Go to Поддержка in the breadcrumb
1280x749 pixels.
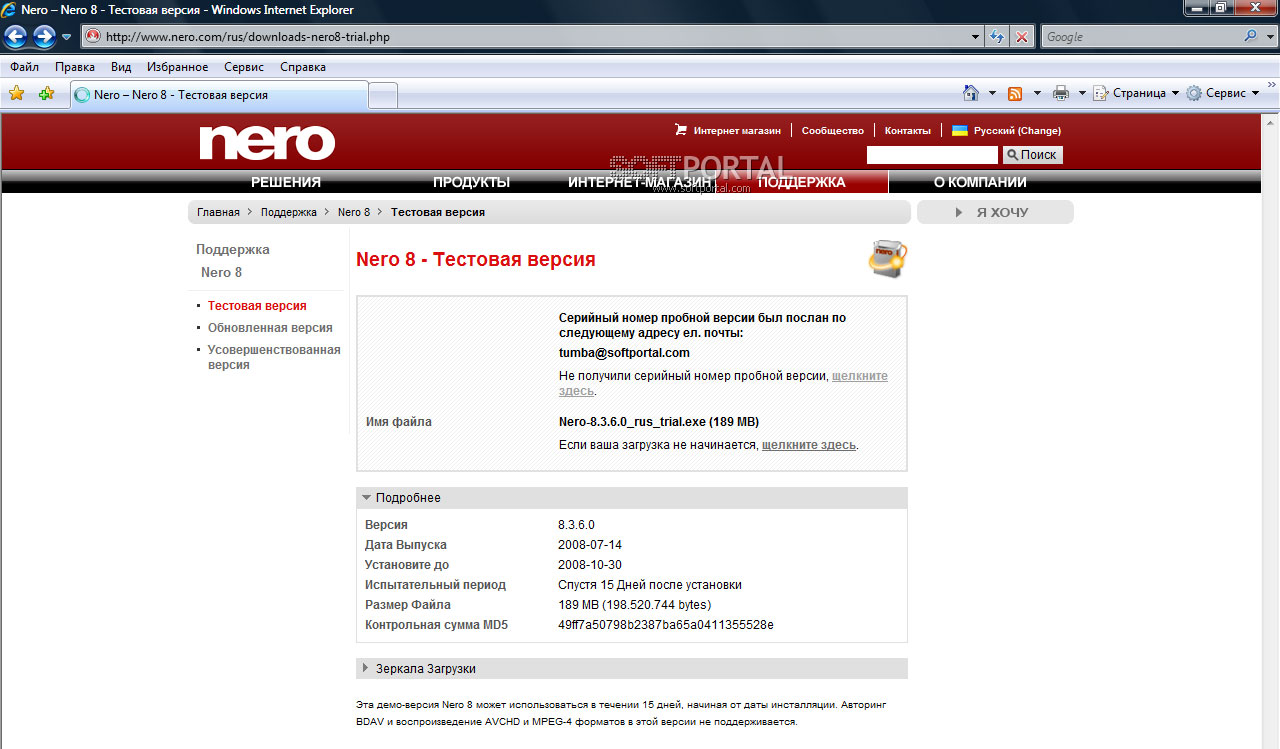click(289, 212)
